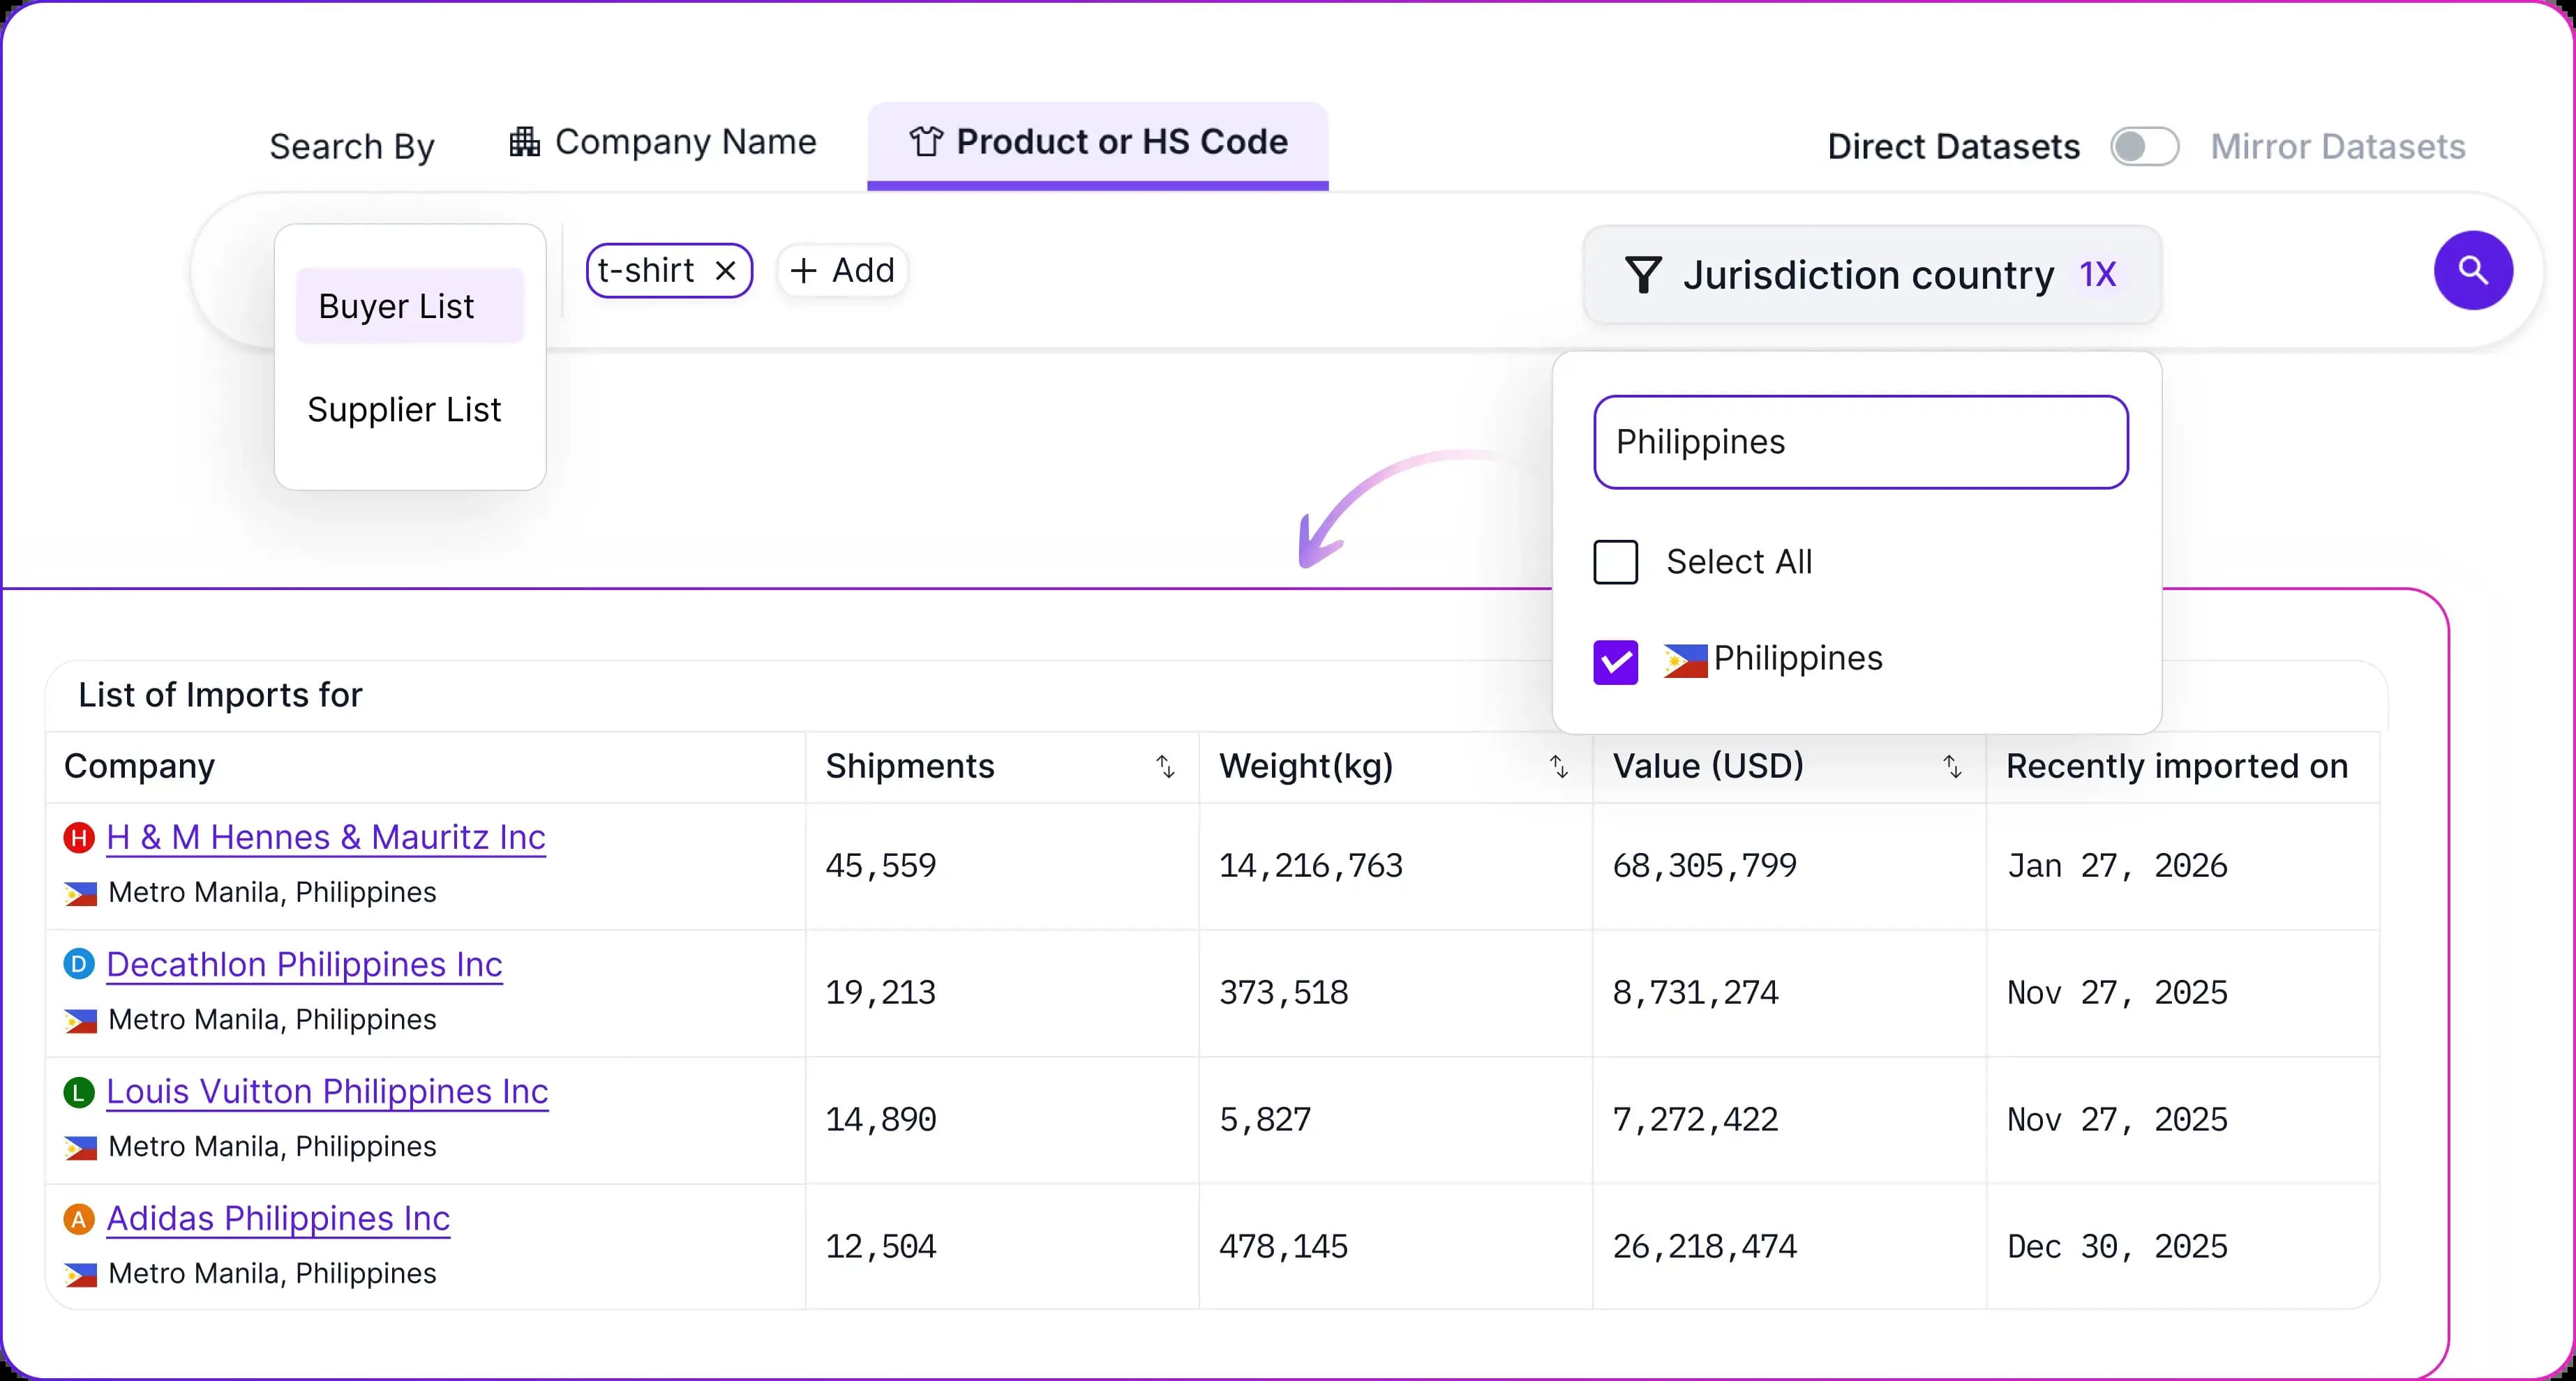Click the funnel filter icon
Image resolution: width=2576 pixels, height=1381 pixels.
tap(1643, 275)
